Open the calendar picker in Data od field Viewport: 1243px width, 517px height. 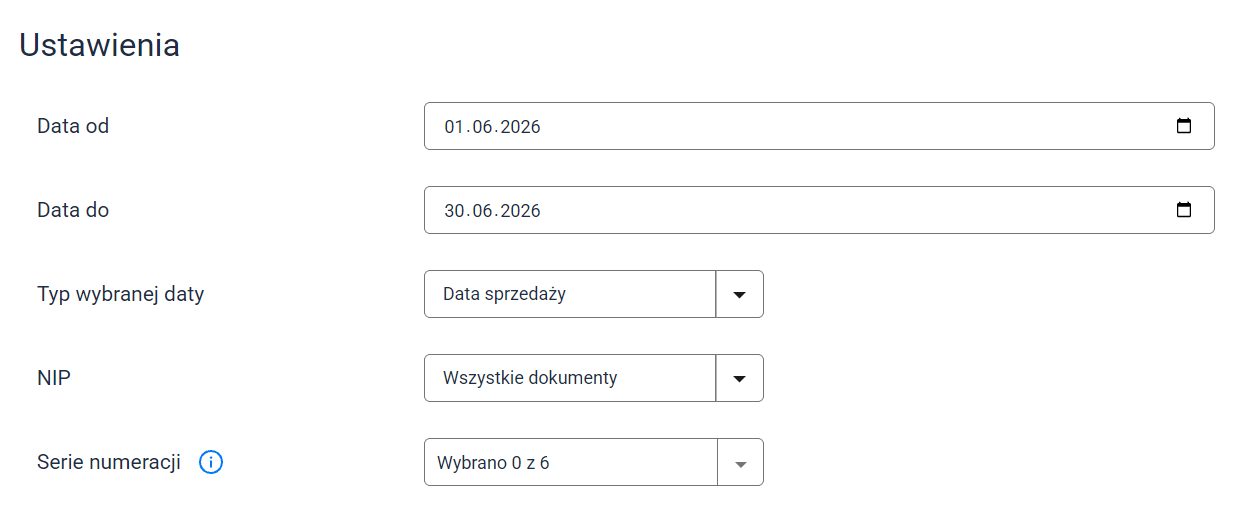1184,126
